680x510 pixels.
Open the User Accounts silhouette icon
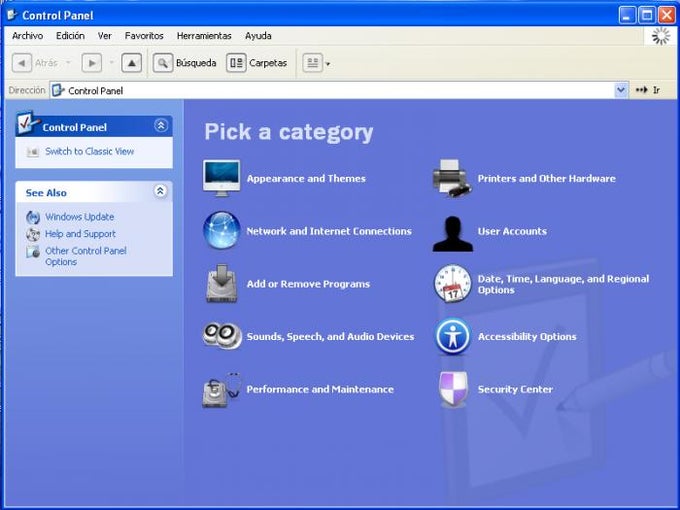pos(452,234)
